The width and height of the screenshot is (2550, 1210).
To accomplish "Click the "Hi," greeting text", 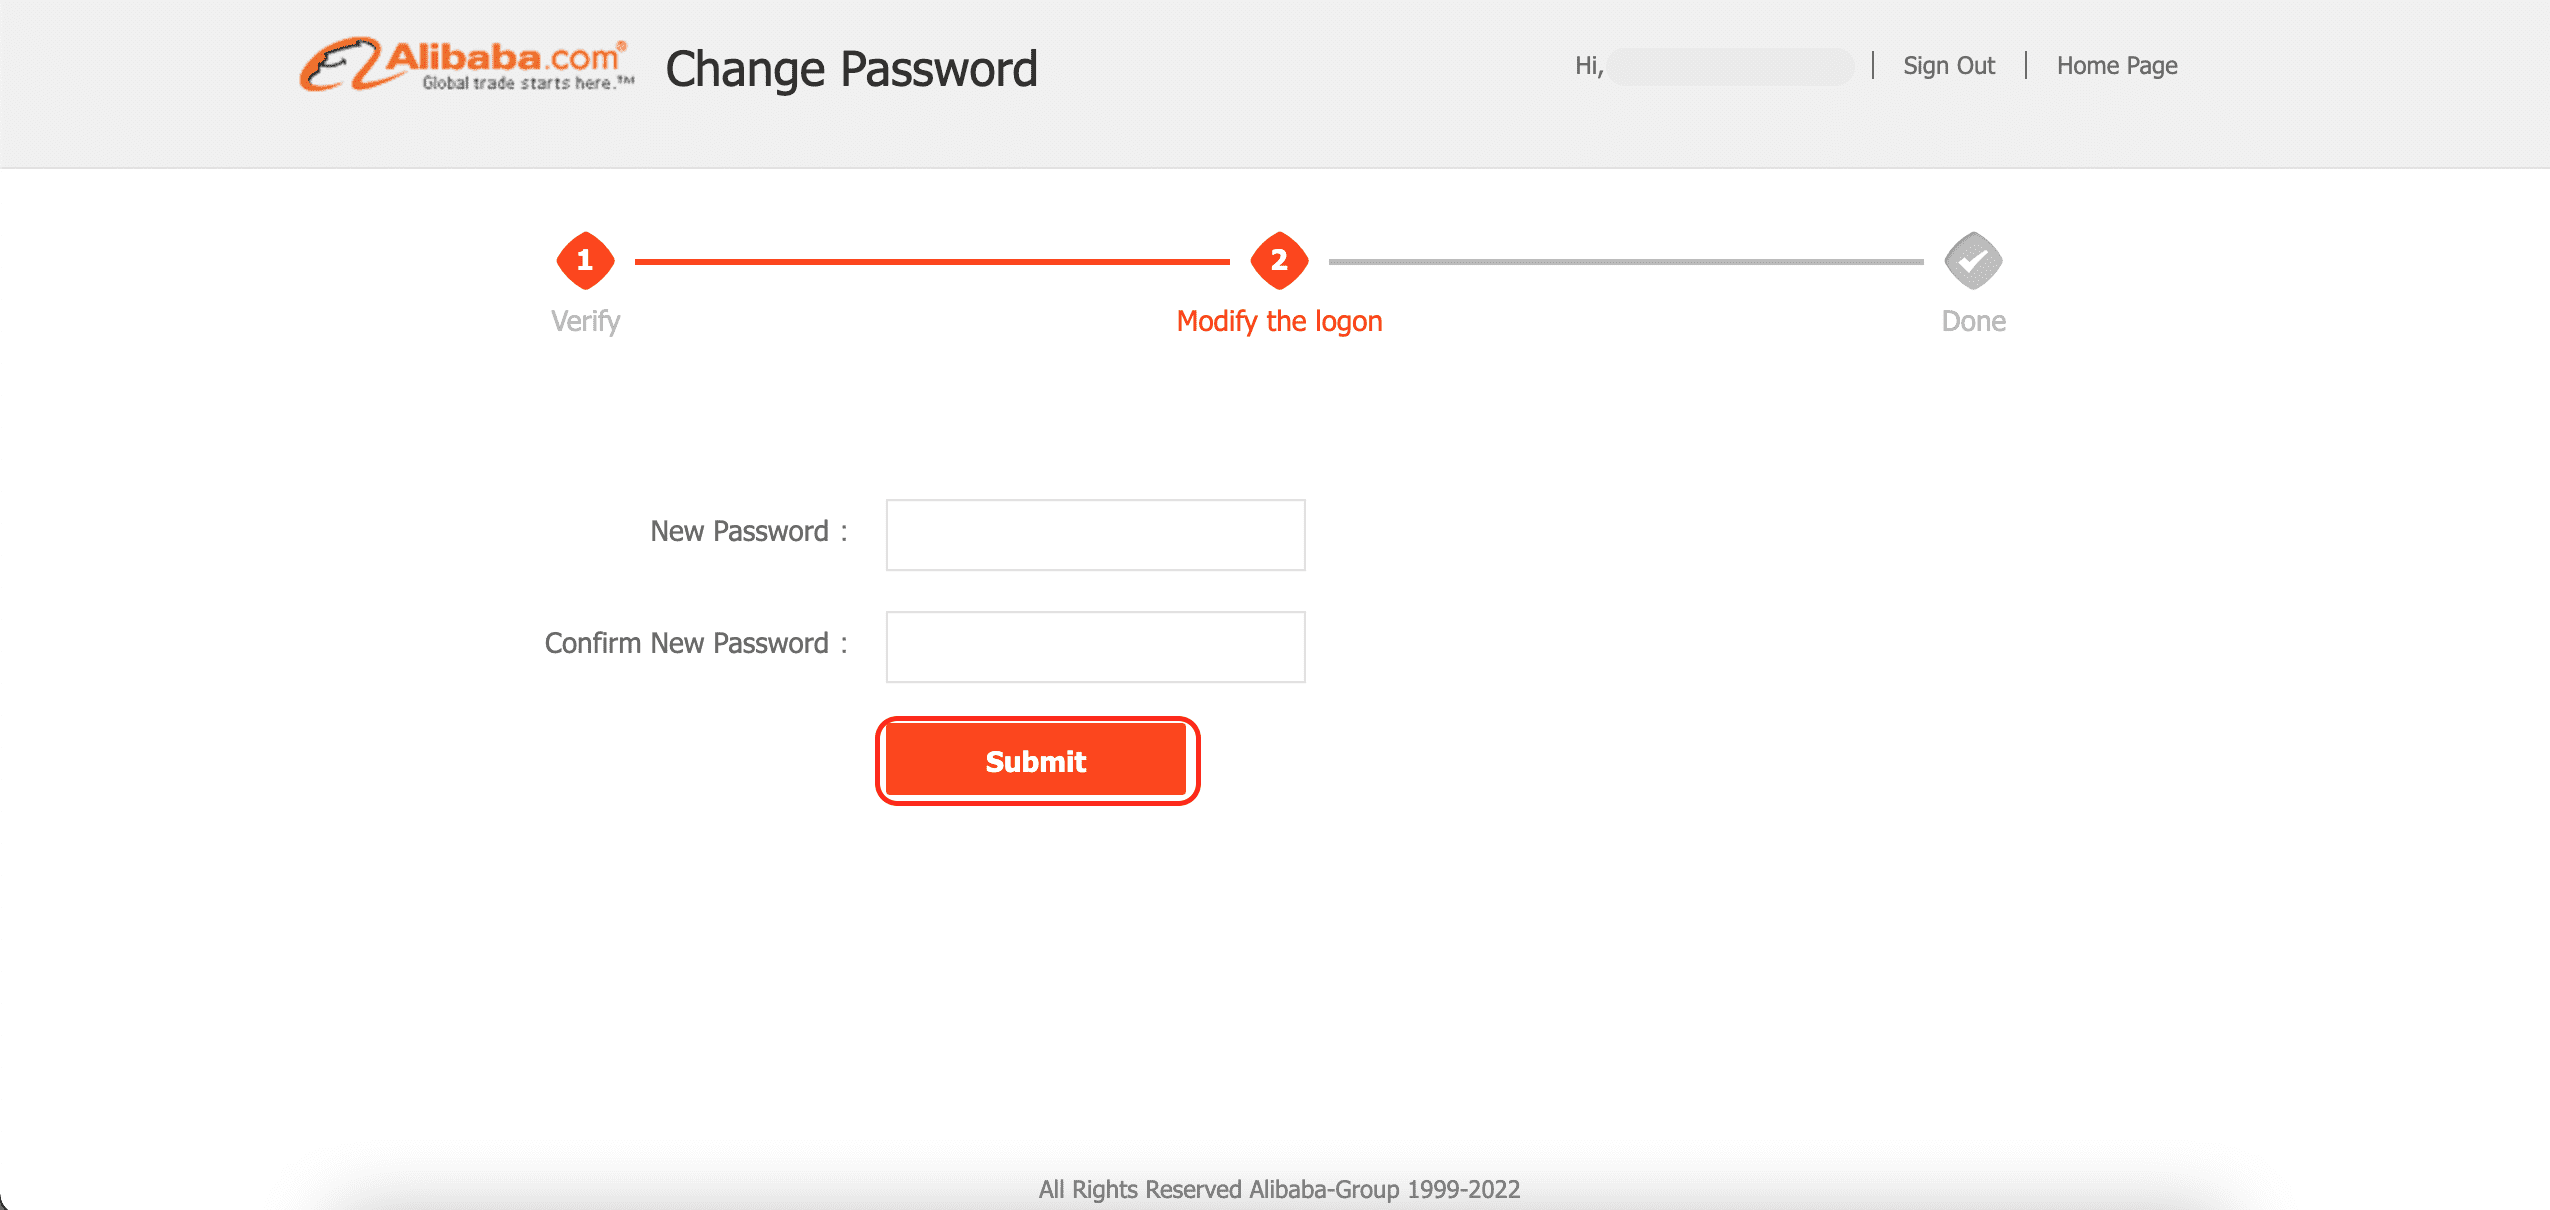I will (x=1588, y=66).
